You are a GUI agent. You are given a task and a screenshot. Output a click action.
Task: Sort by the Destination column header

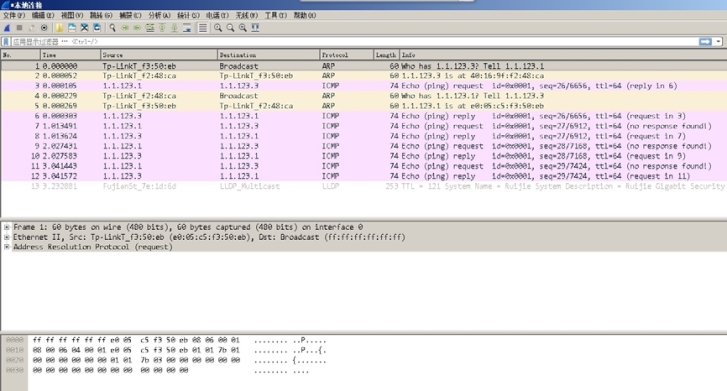[268, 55]
